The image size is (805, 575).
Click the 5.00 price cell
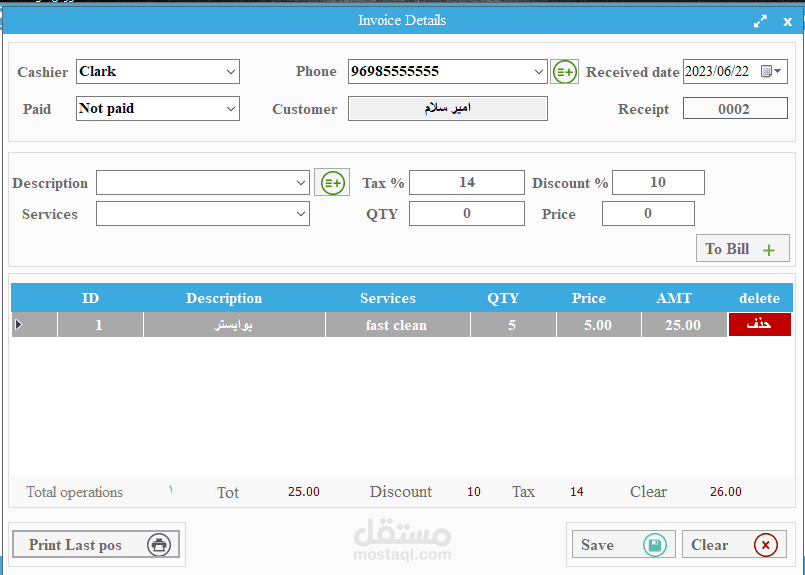point(599,324)
